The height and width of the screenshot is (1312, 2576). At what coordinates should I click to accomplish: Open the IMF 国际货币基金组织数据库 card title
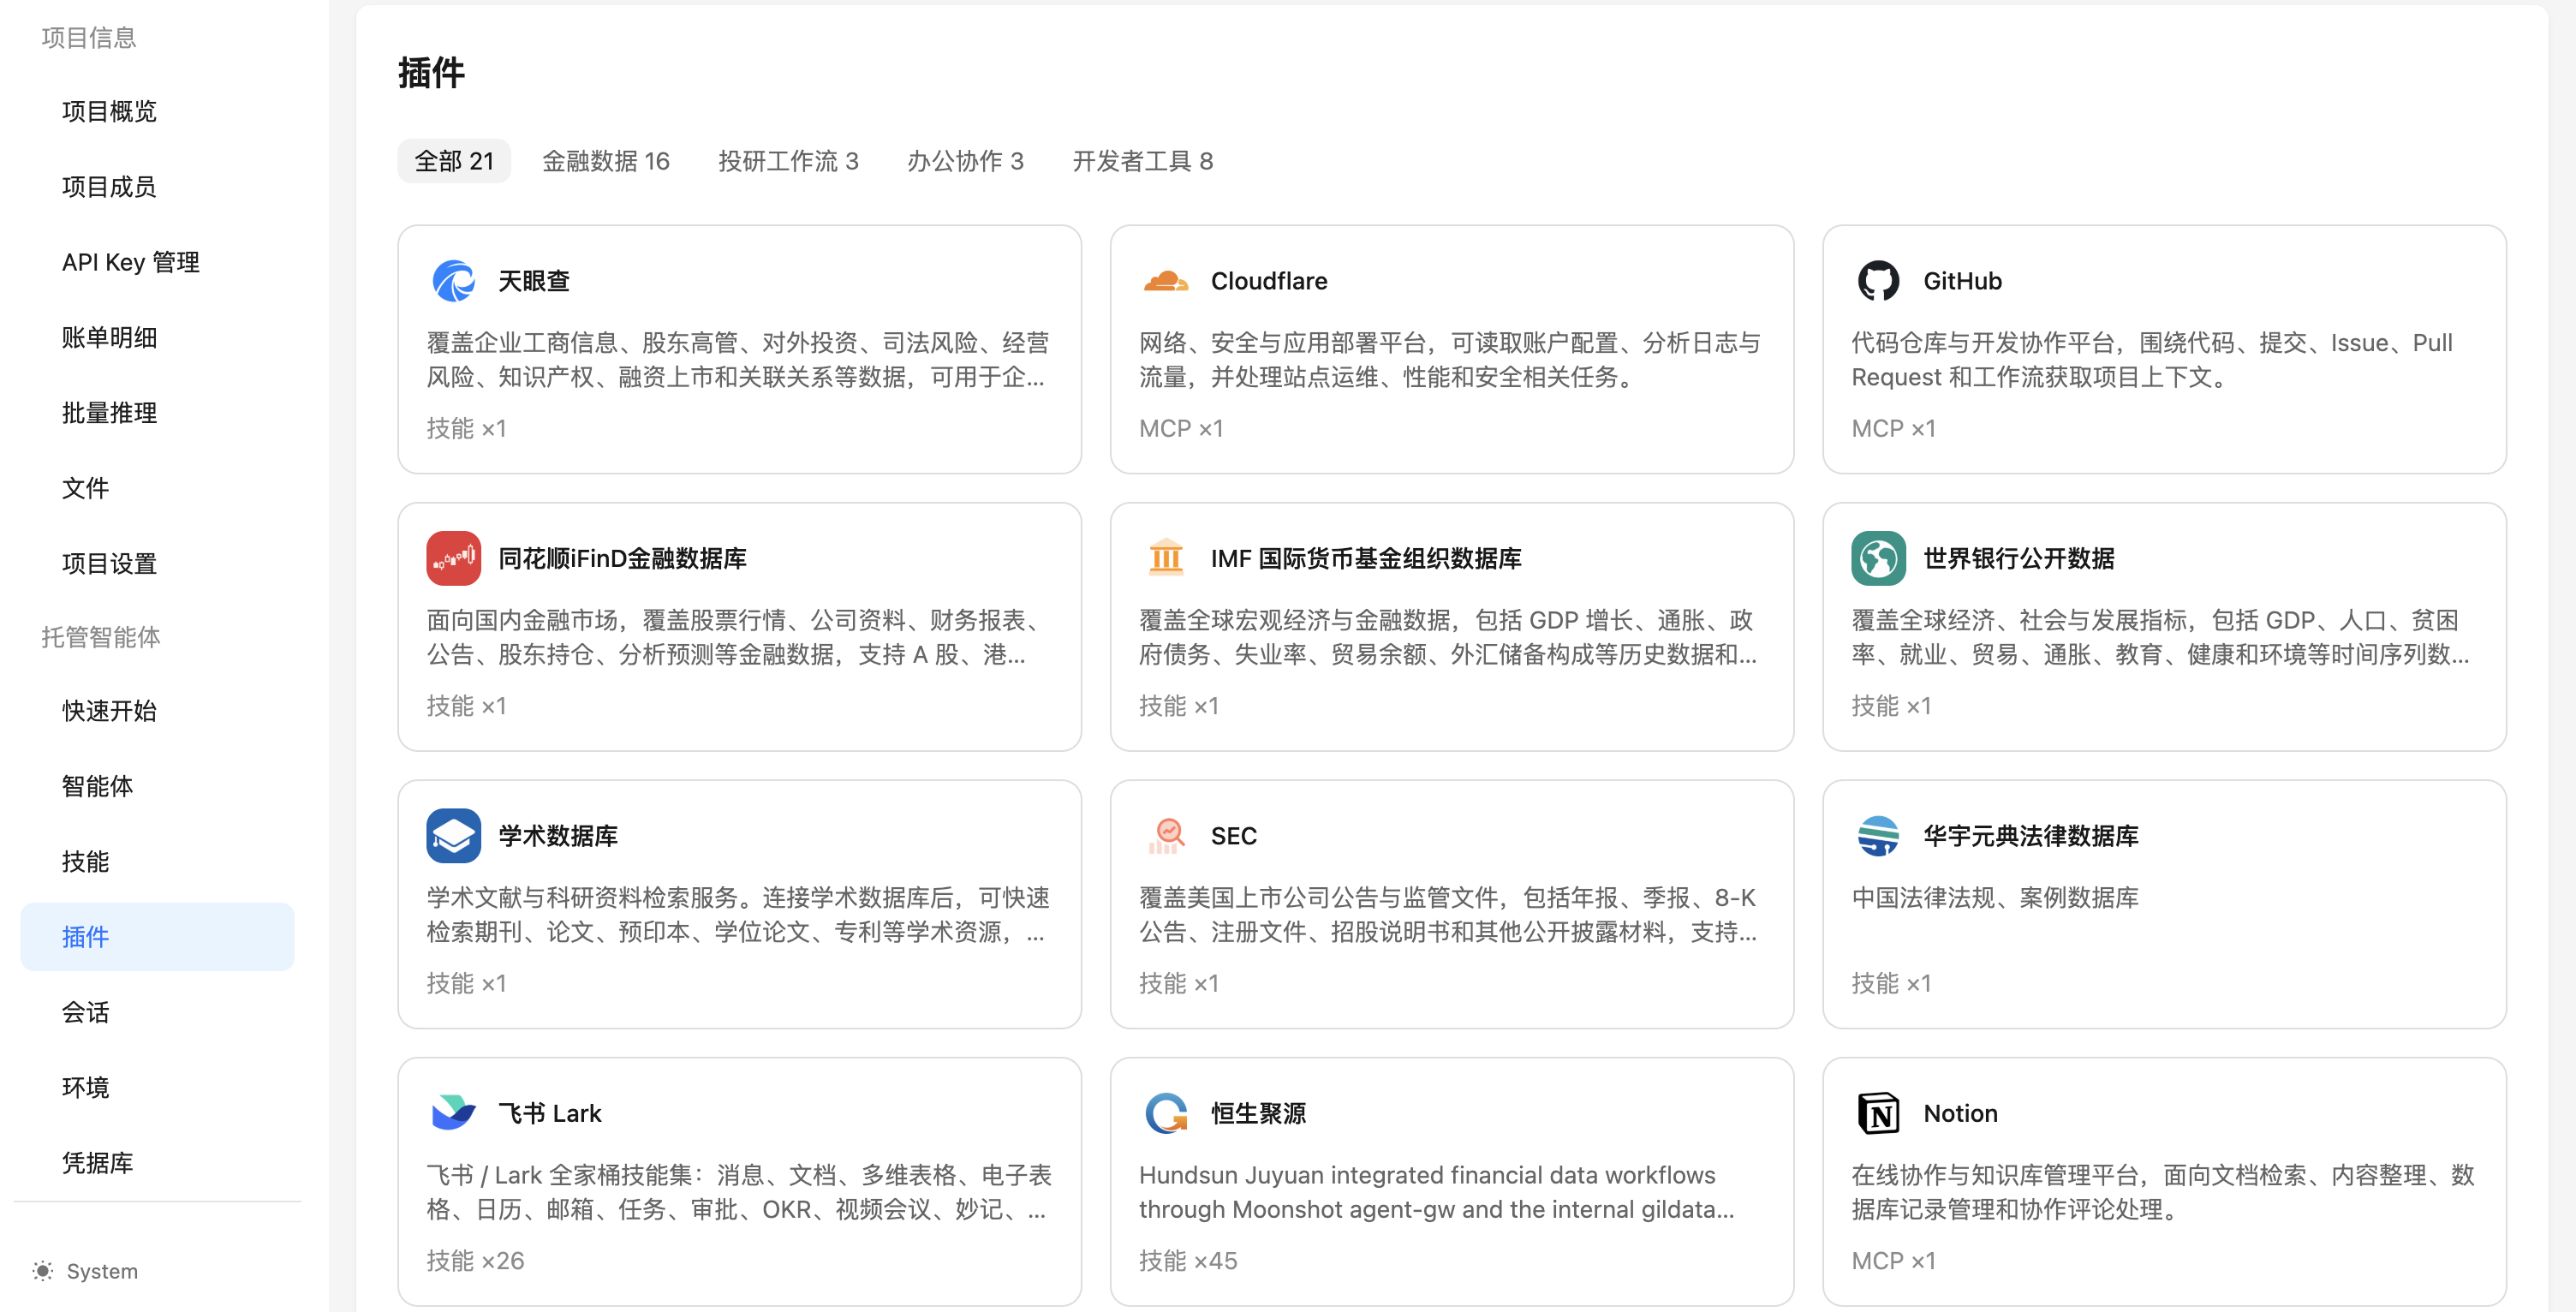1366,558
